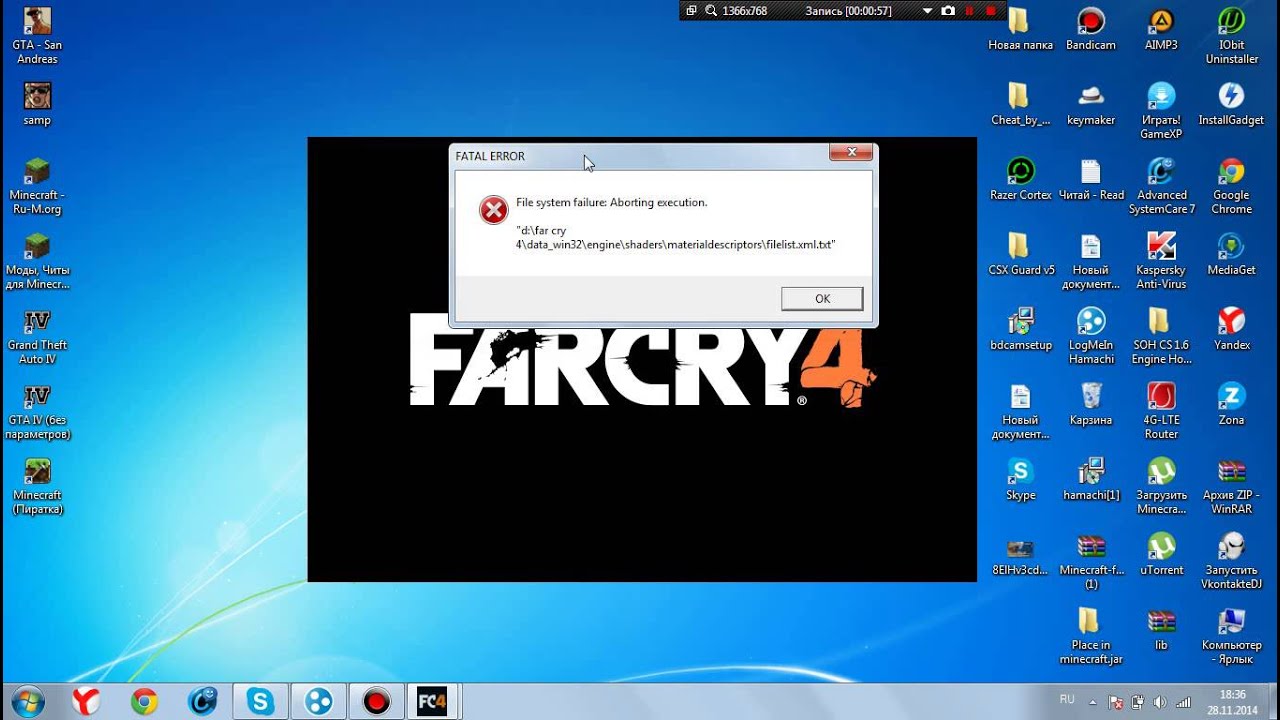Open Place in minecraft.jar folder

point(1090,636)
